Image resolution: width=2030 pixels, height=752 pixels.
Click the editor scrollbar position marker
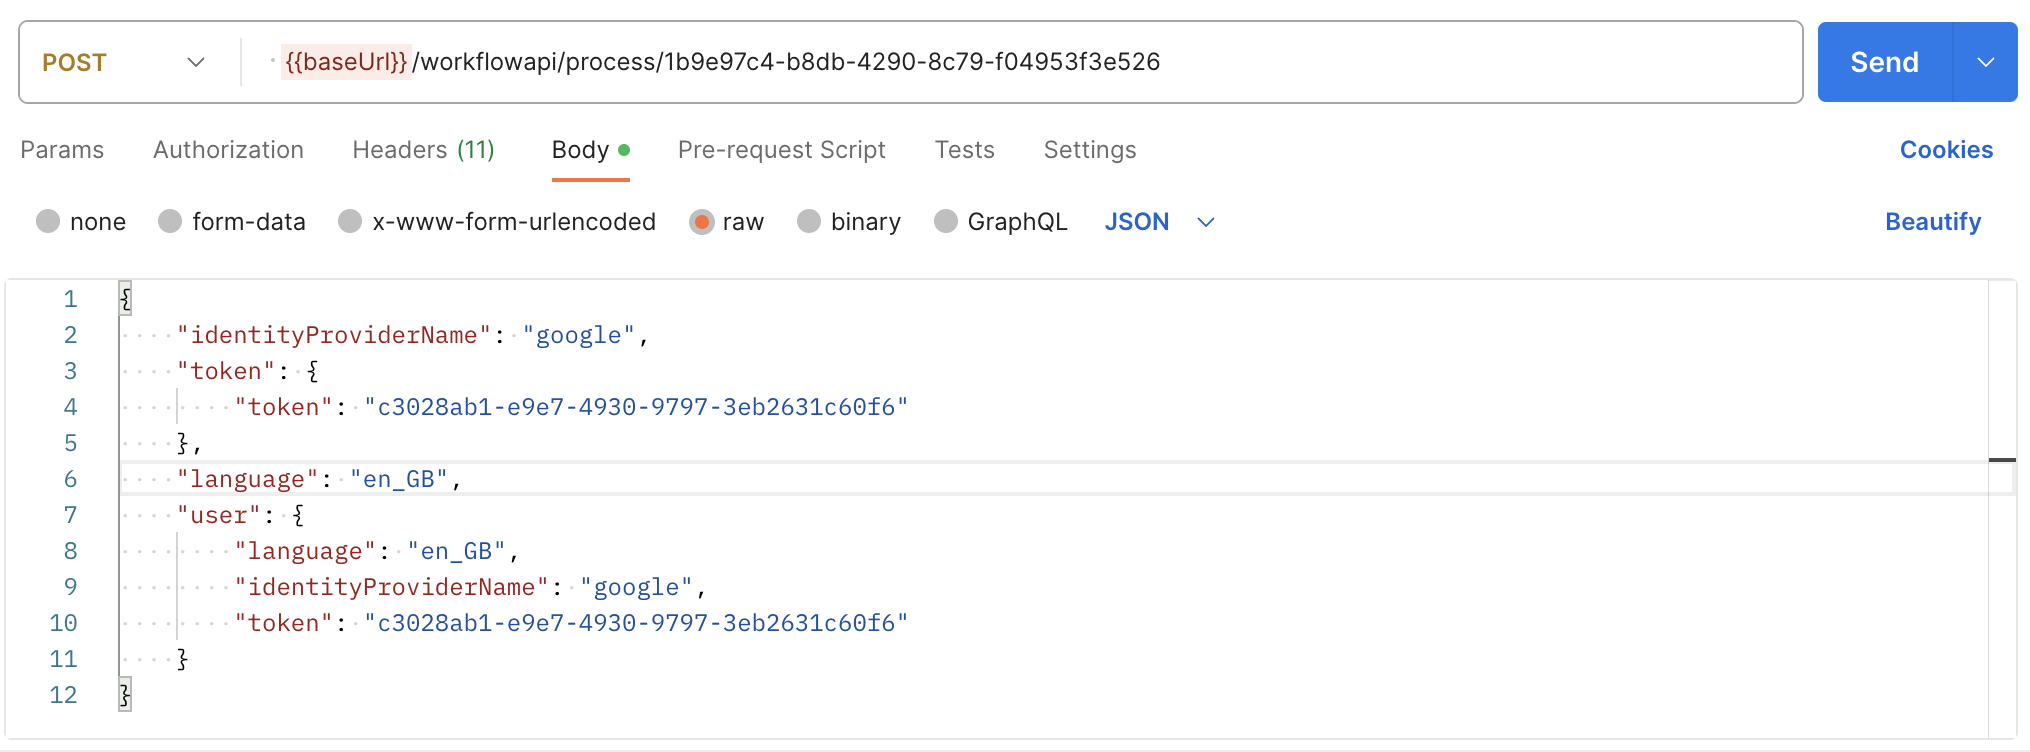(2002, 460)
